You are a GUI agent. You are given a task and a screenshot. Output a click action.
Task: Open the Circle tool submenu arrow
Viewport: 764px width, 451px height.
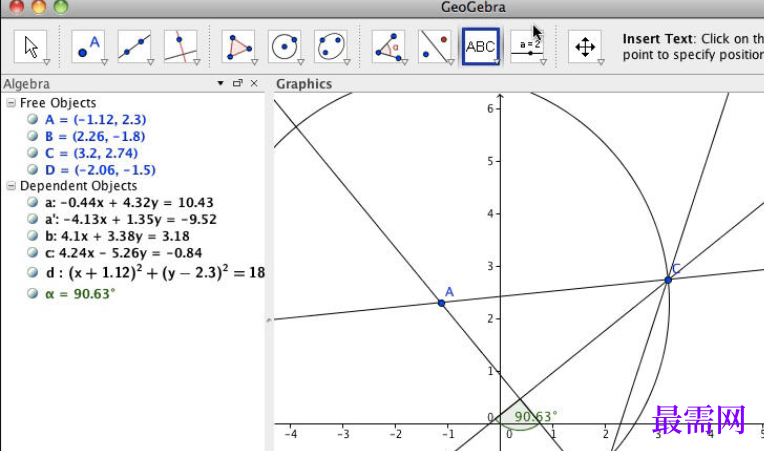pos(301,62)
